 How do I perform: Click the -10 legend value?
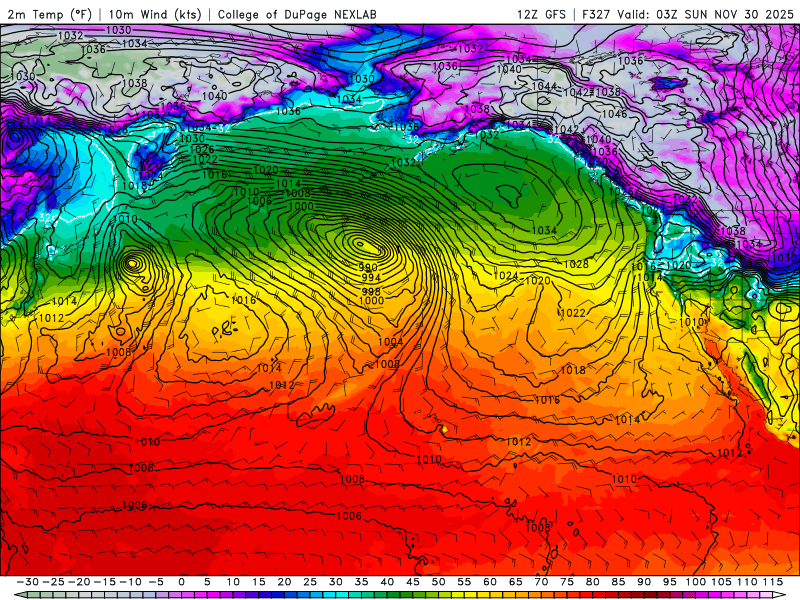point(131,582)
